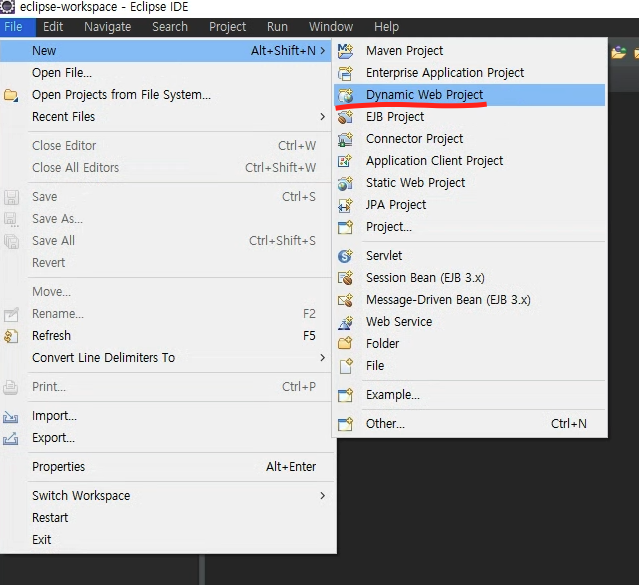
Task: Open the Window menu
Action: pos(331,27)
